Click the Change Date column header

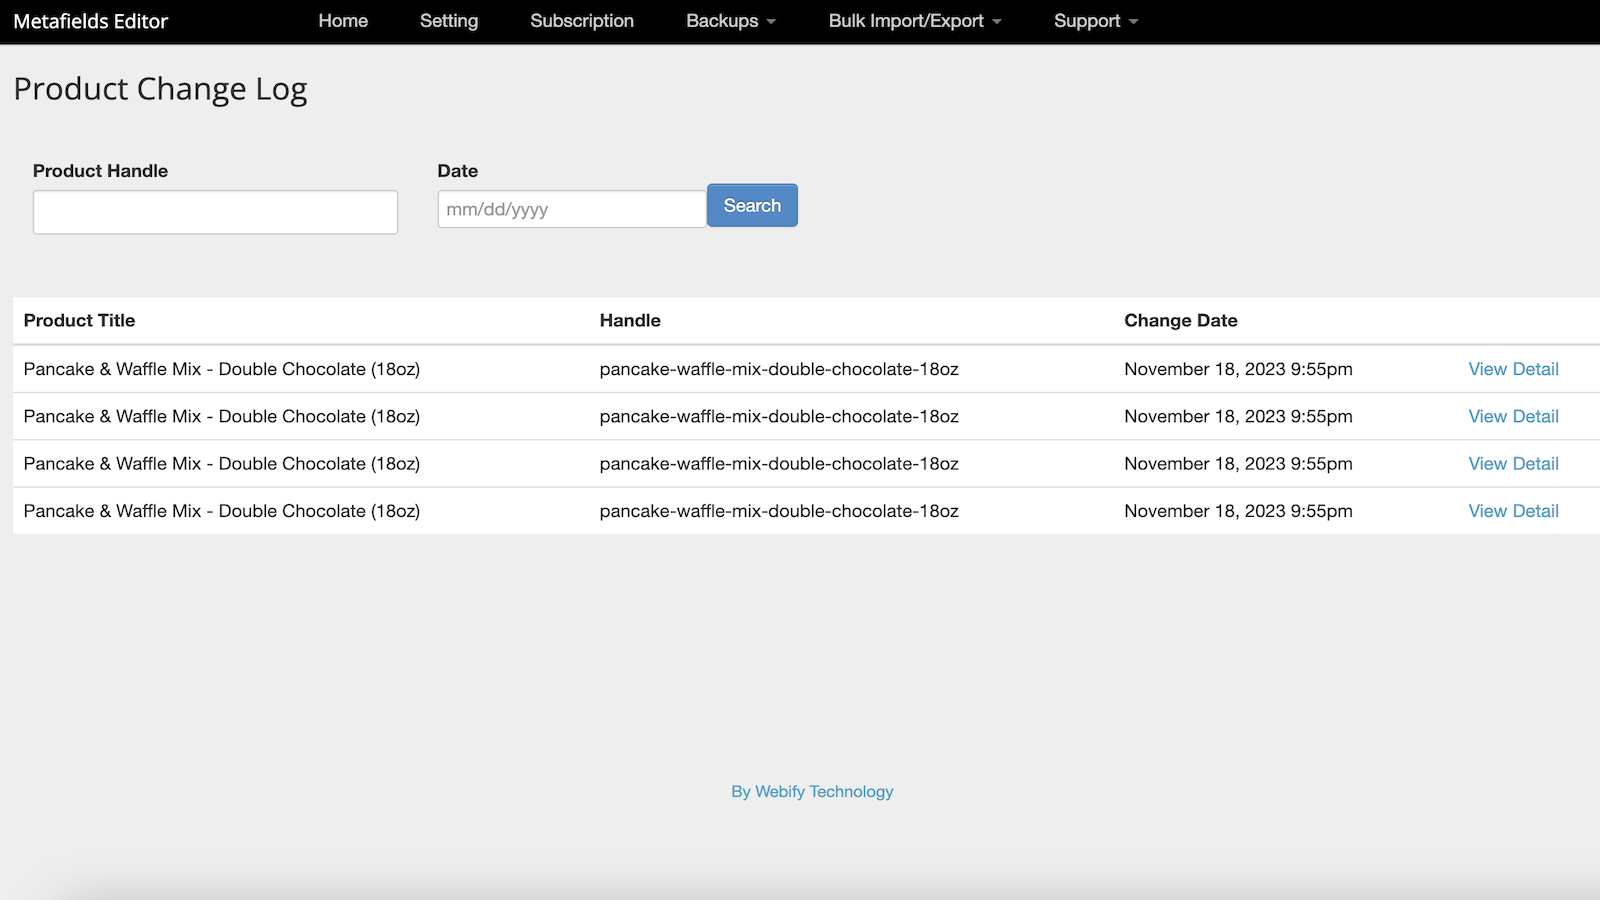[x=1180, y=320]
